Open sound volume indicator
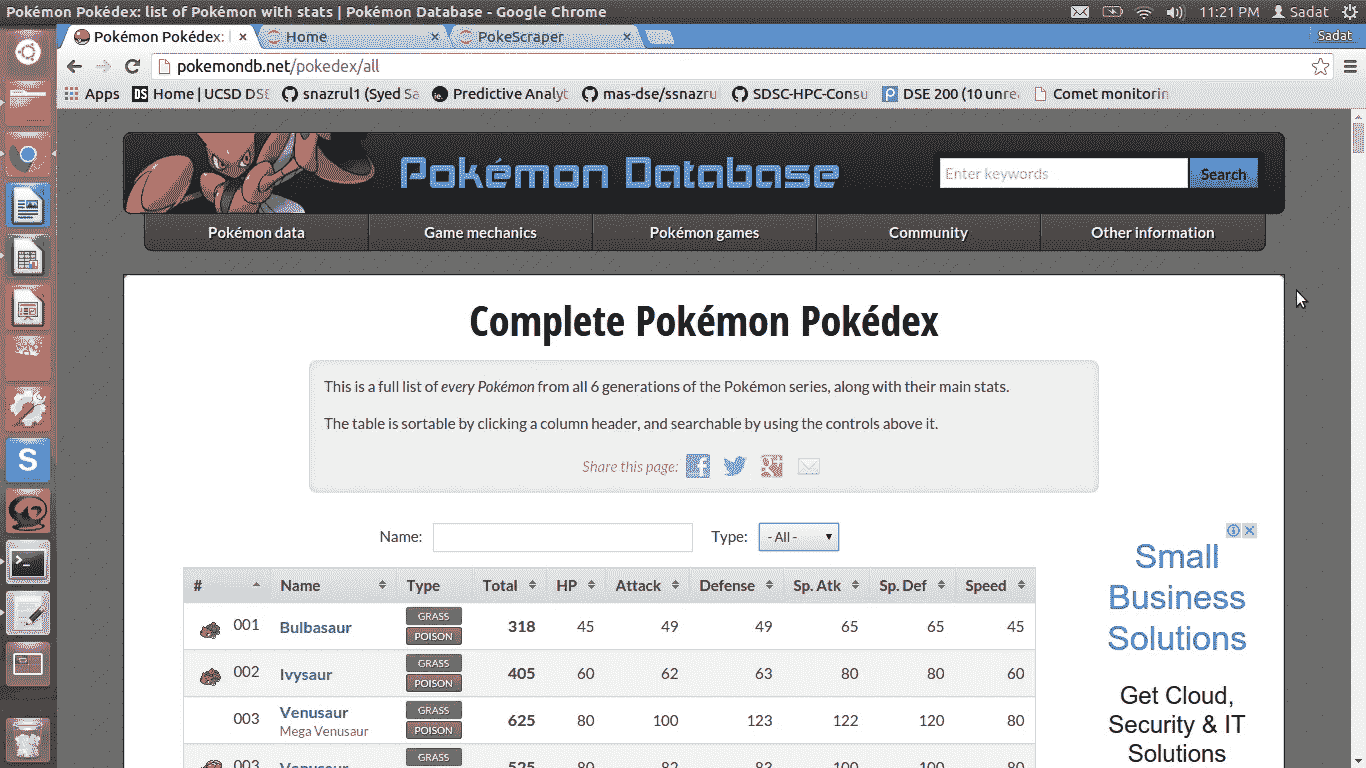 click(1175, 12)
